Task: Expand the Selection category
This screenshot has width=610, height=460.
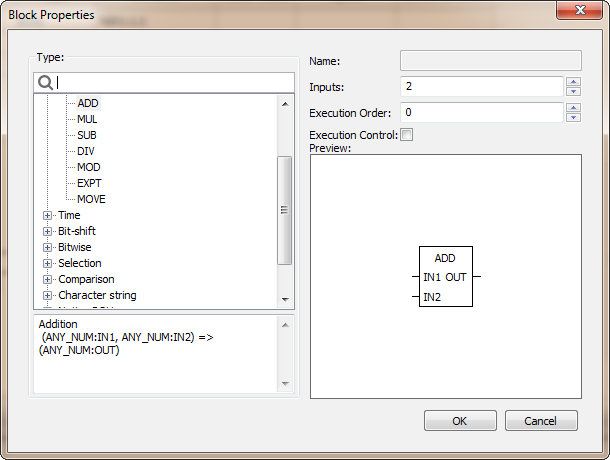Action: pyautogui.click(x=47, y=263)
